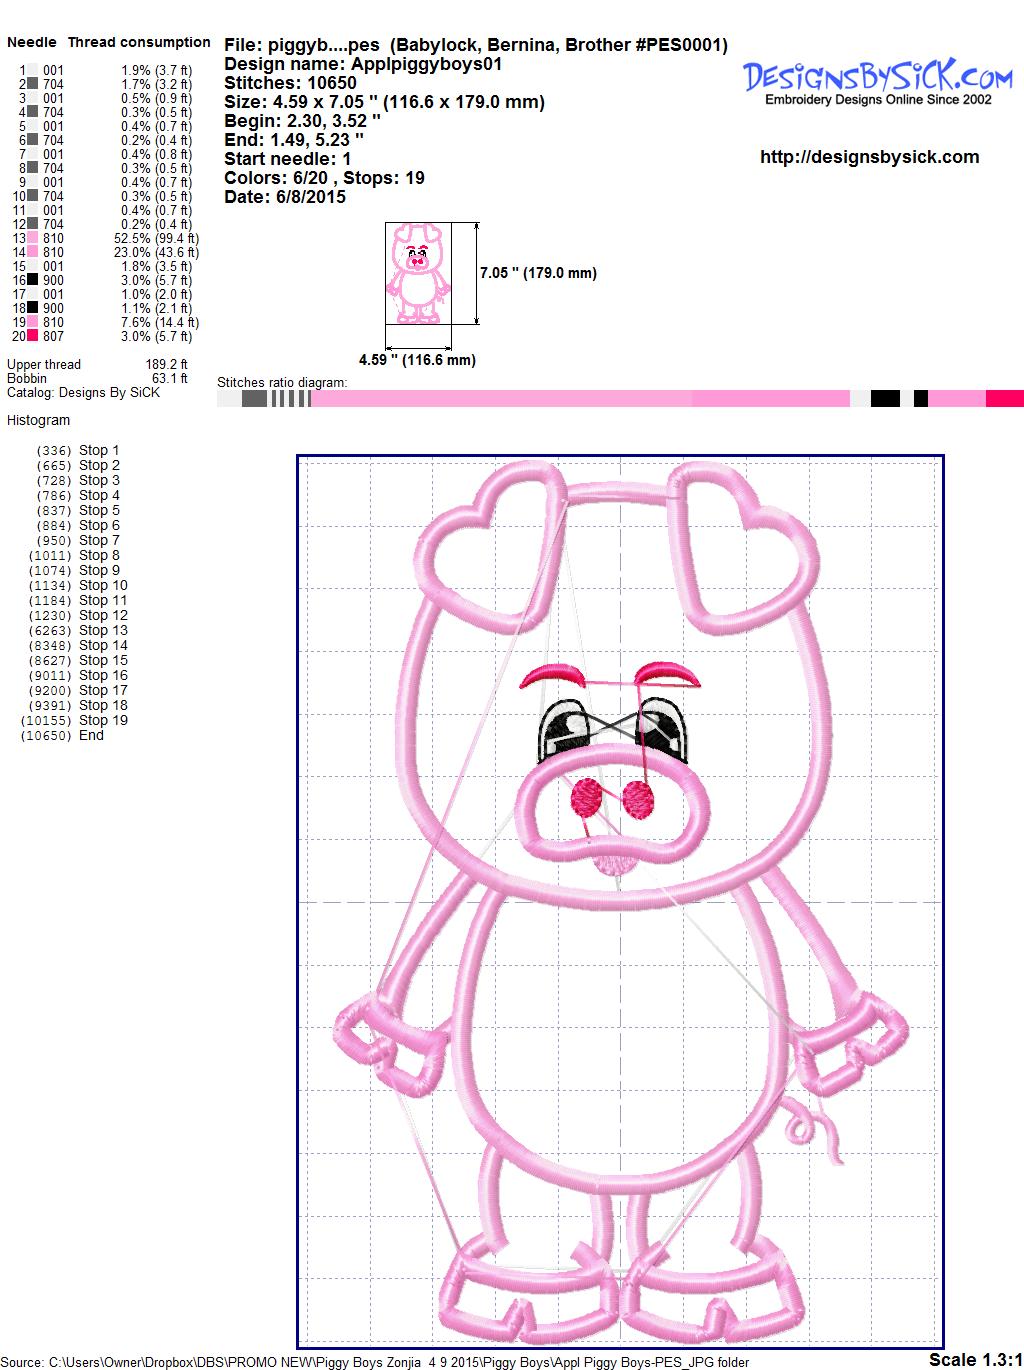Click the DesignsBySick.com logo
The width and height of the screenshot is (1024, 1370).
click(878, 77)
